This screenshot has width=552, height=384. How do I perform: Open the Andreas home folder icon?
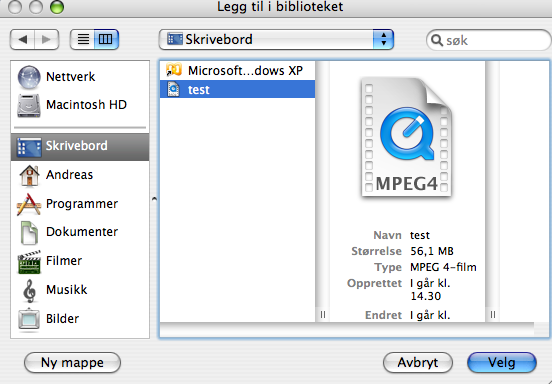29,175
